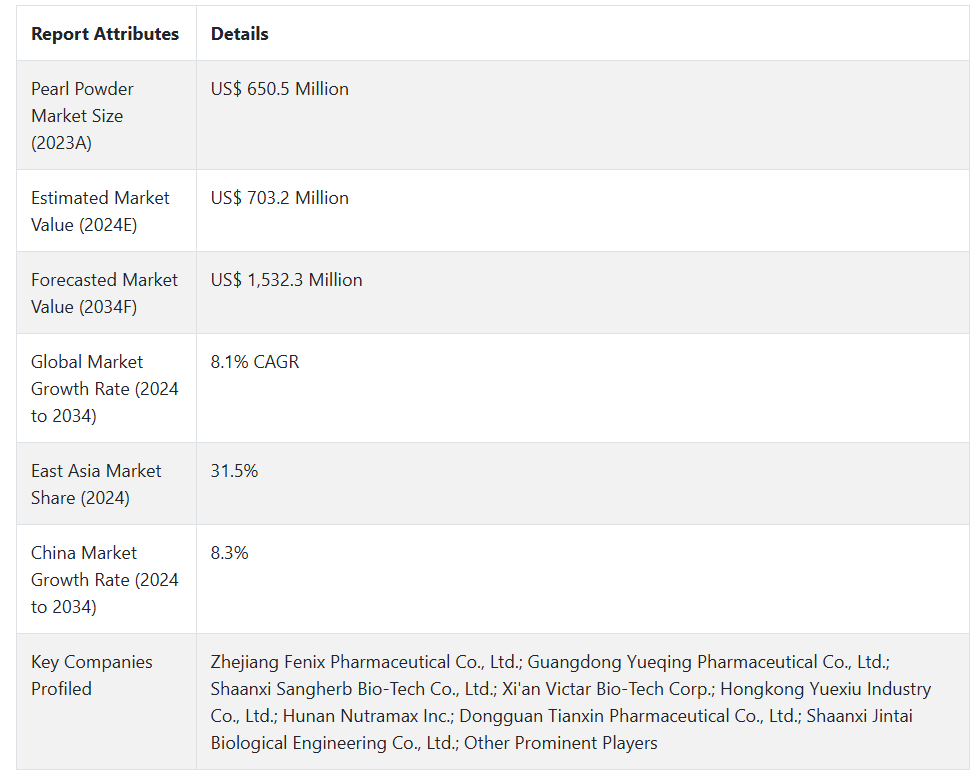The image size is (977, 777).
Task: Click Zhejiang Fenix Pharmaceutical company name
Action: point(365,662)
